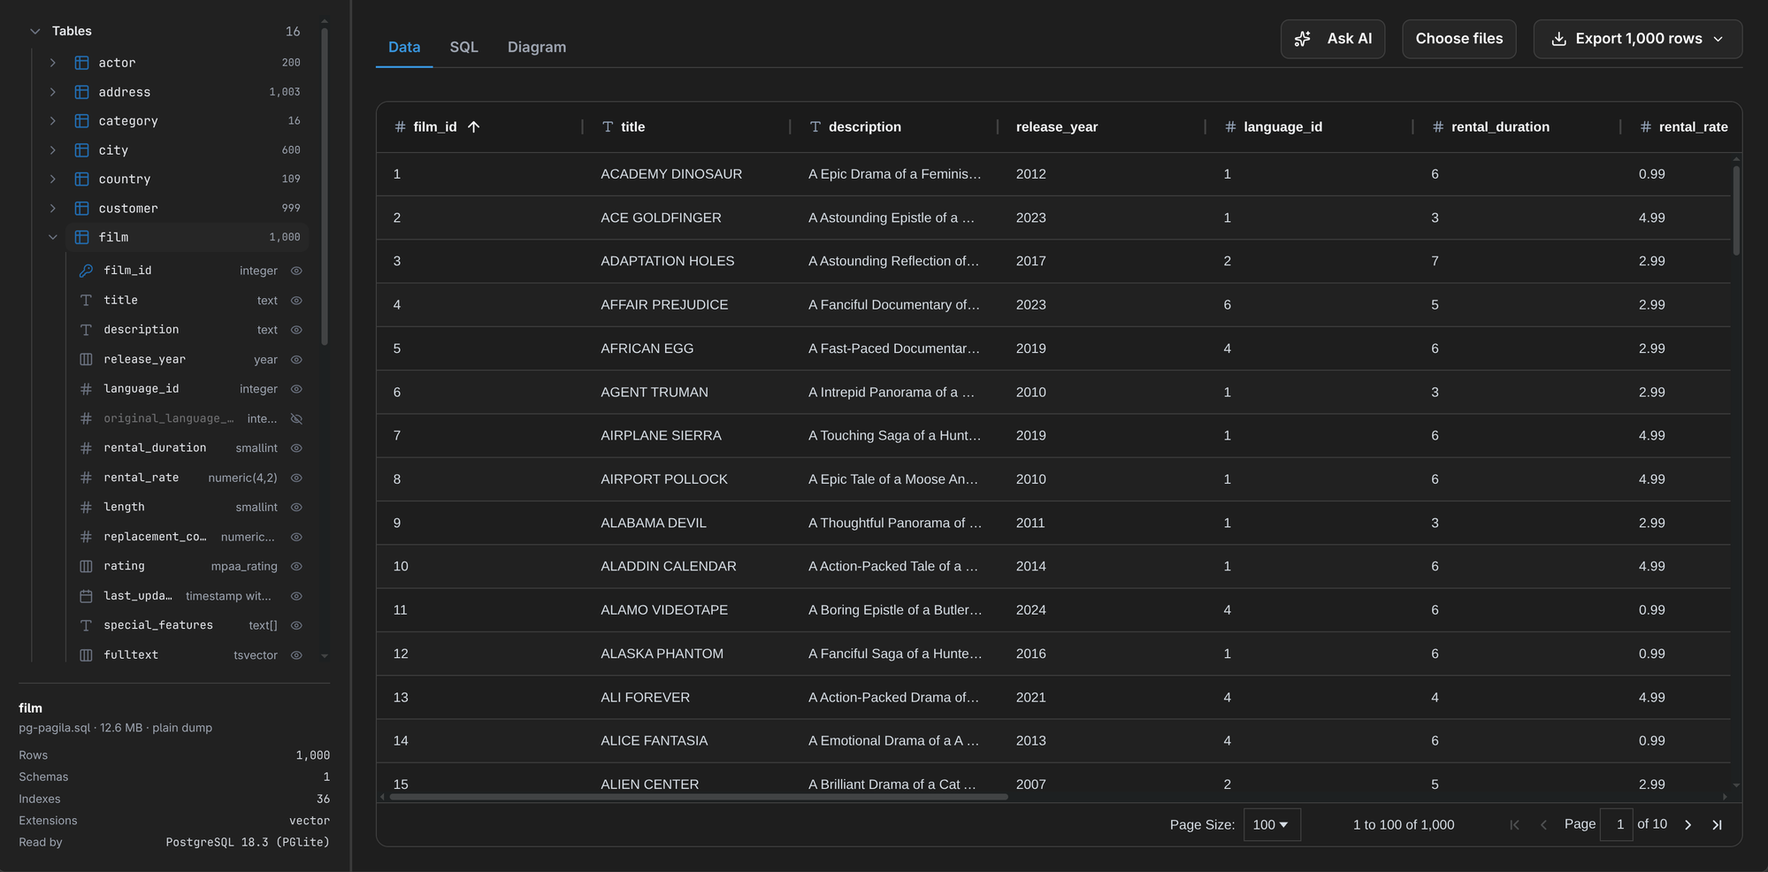Click Export 1,000 rows button

tap(1638, 39)
